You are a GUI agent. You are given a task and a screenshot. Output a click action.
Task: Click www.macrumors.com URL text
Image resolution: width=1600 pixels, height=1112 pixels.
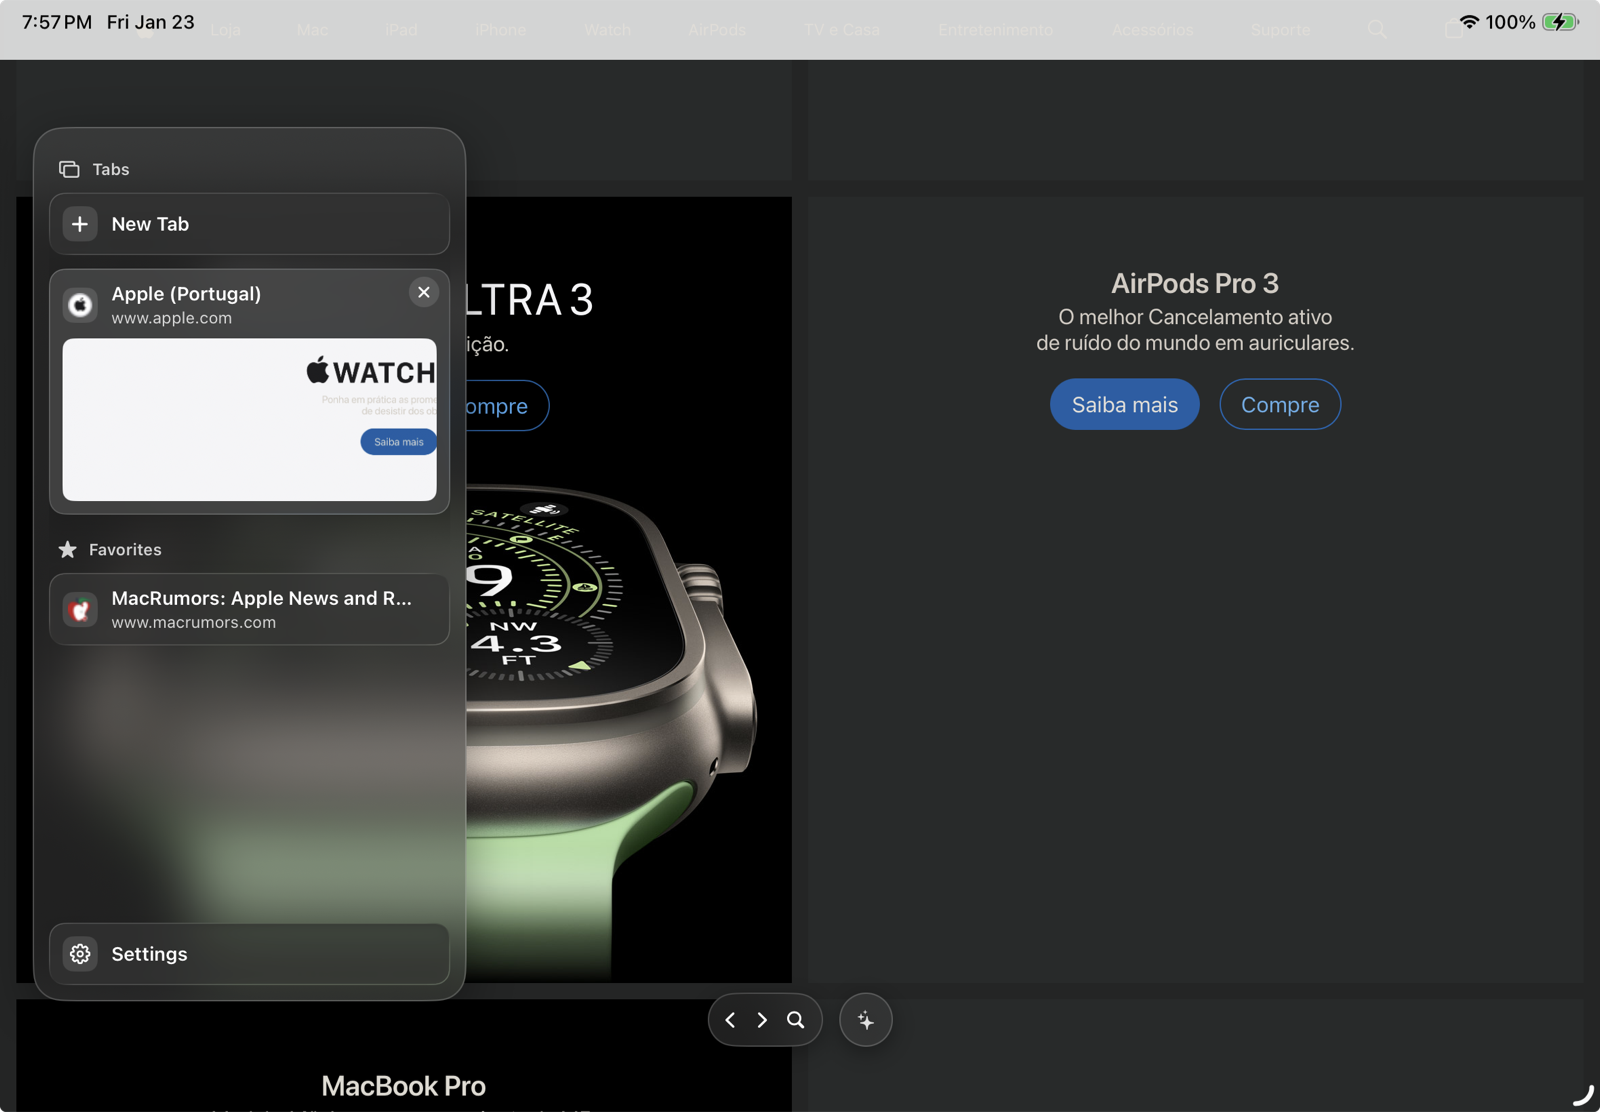(x=194, y=622)
